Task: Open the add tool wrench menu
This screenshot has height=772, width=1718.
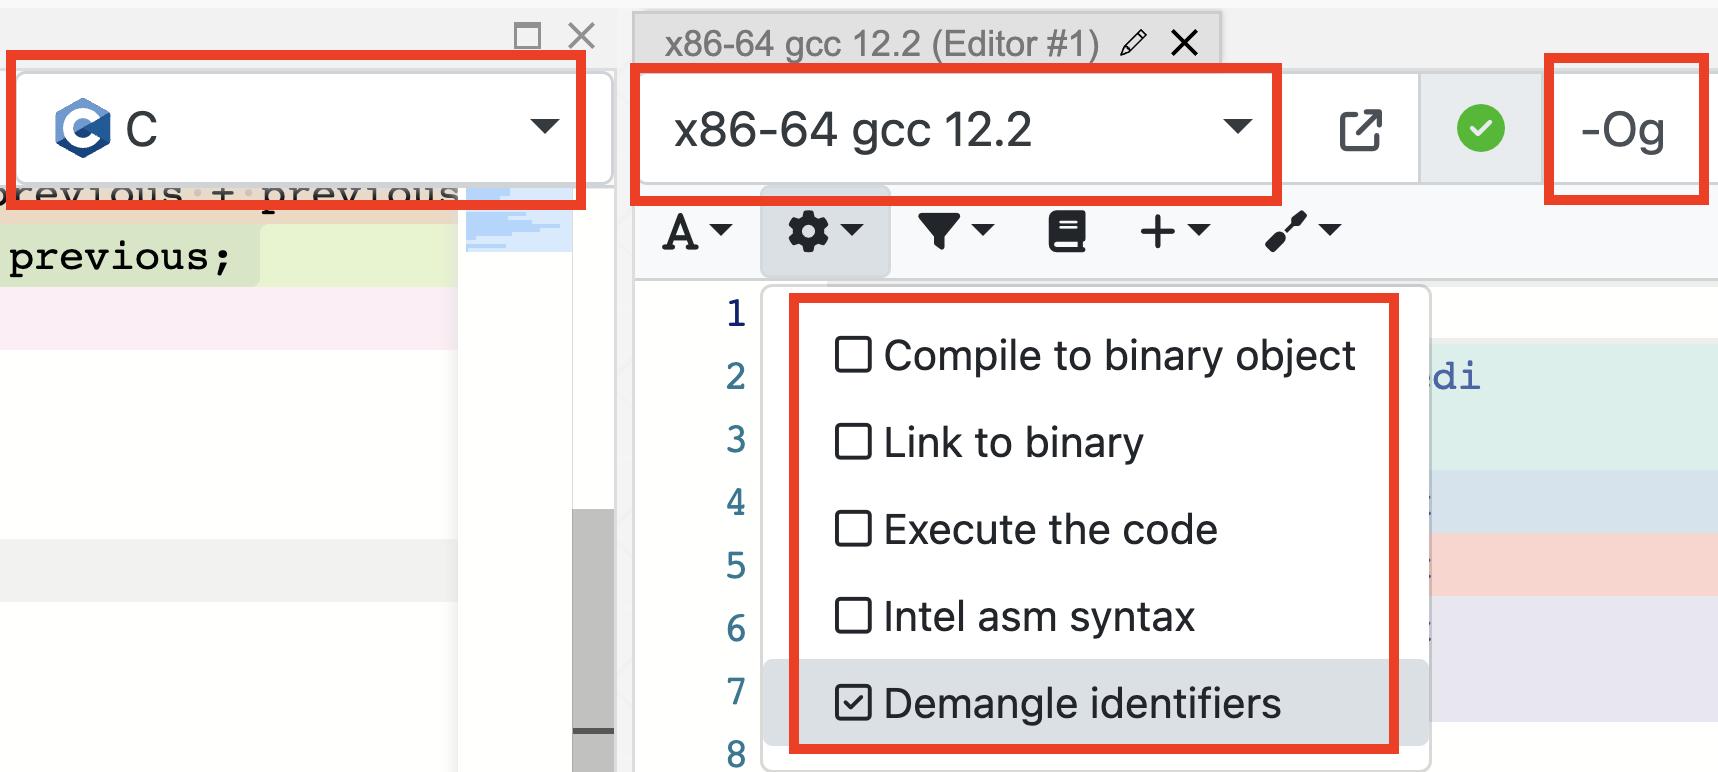Action: point(1301,231)
